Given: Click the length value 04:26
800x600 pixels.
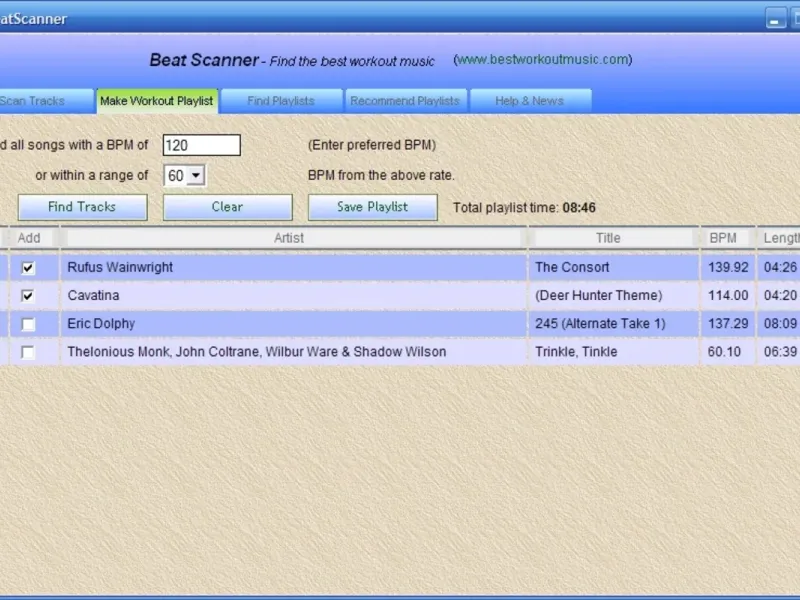Looking at the screenshot, I should (780, 267).
